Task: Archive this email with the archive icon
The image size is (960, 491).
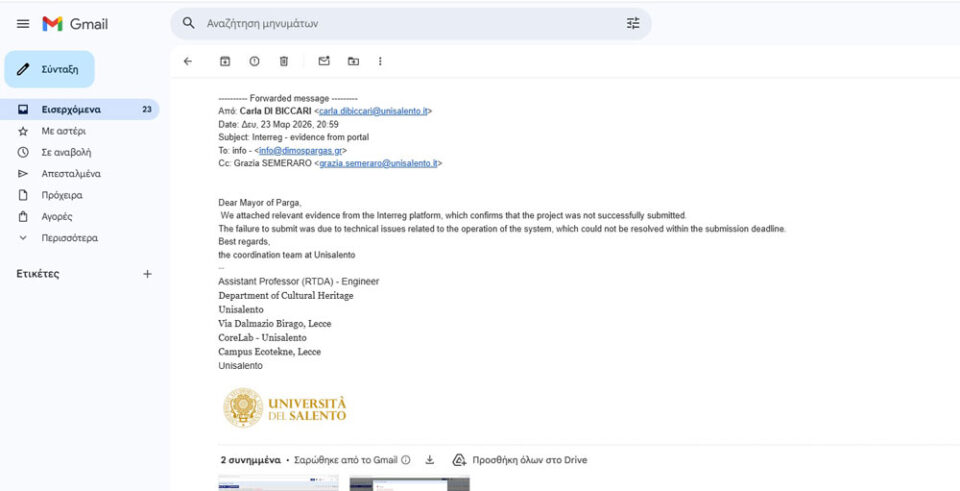Action: point(225,61)
